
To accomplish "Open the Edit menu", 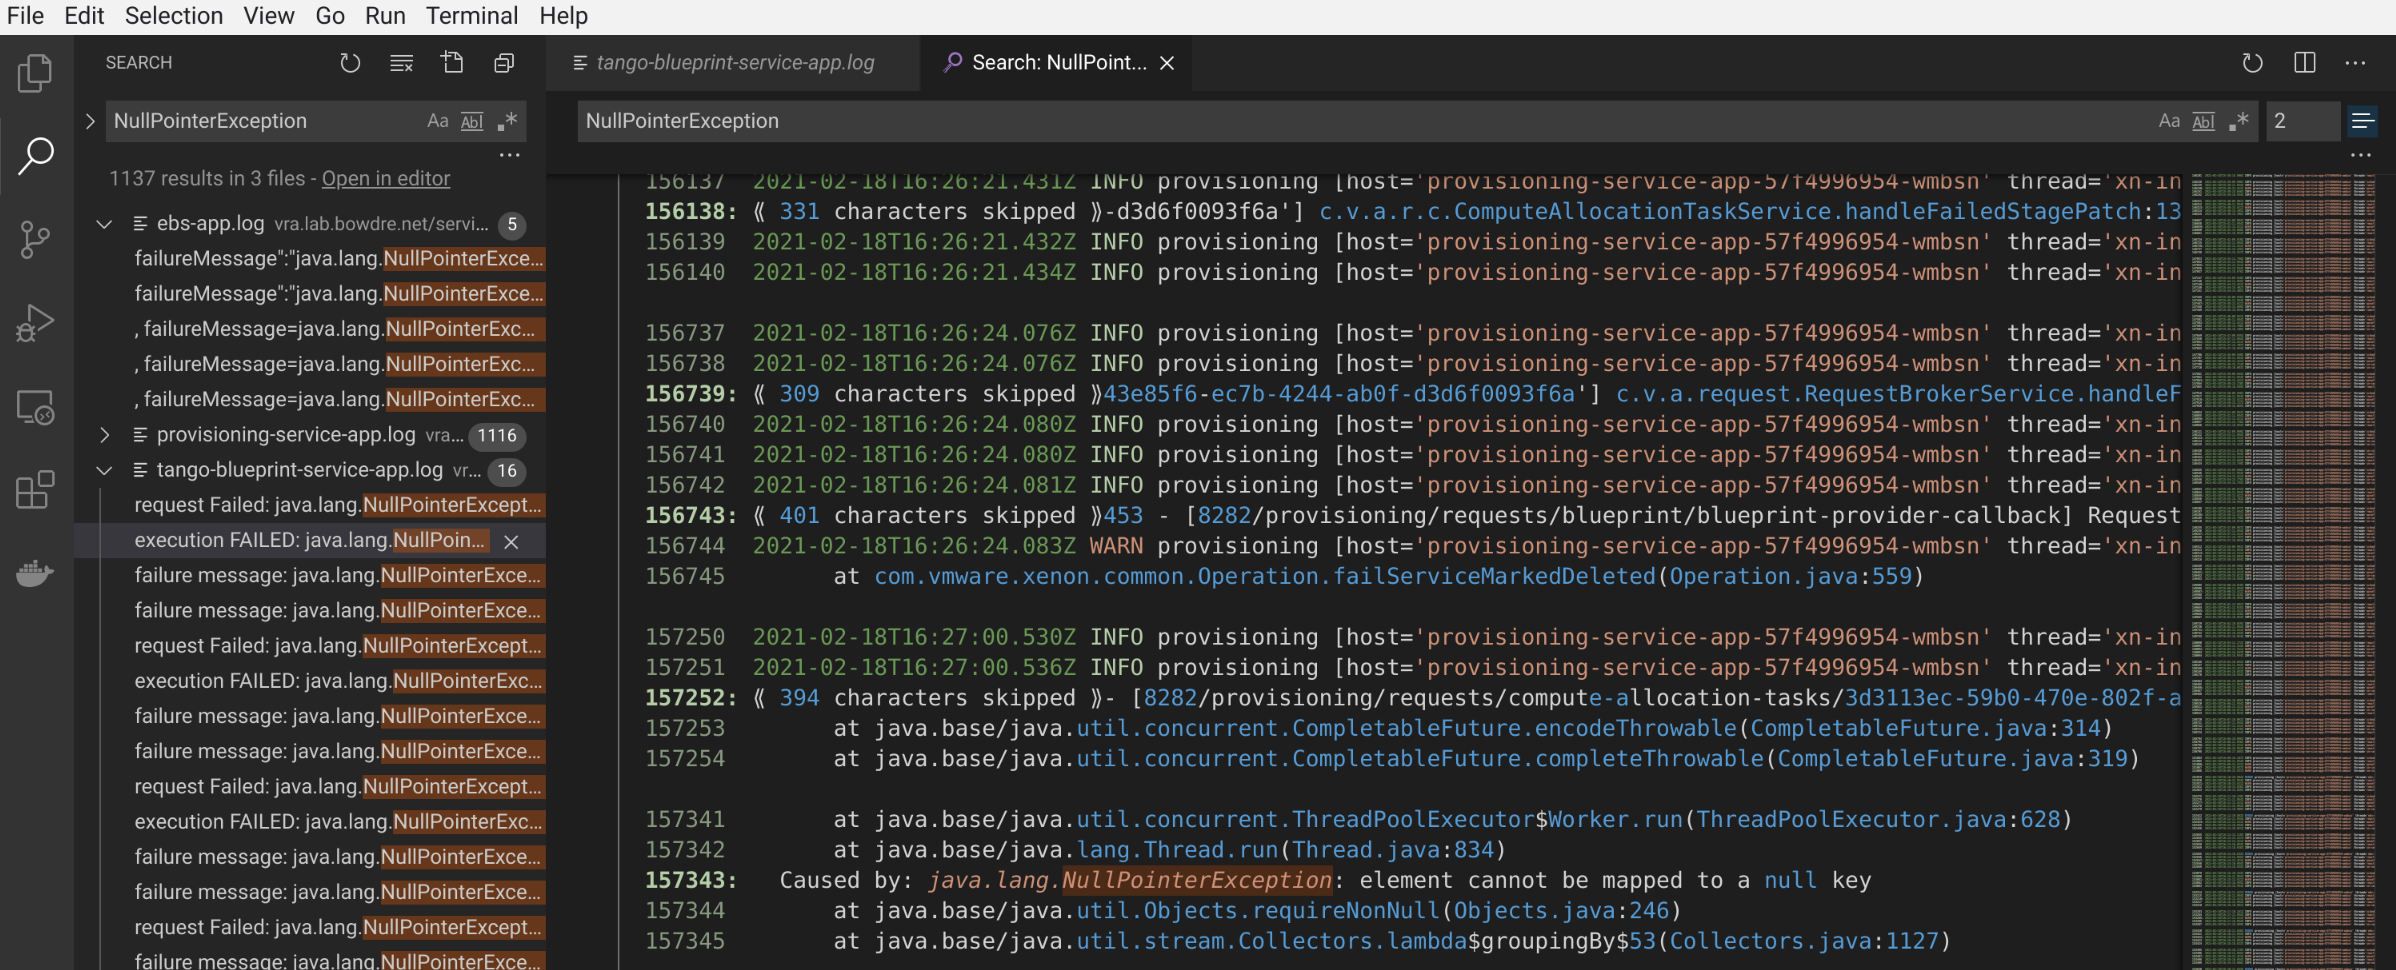I will pyautogui.click(x=84, y=16).
